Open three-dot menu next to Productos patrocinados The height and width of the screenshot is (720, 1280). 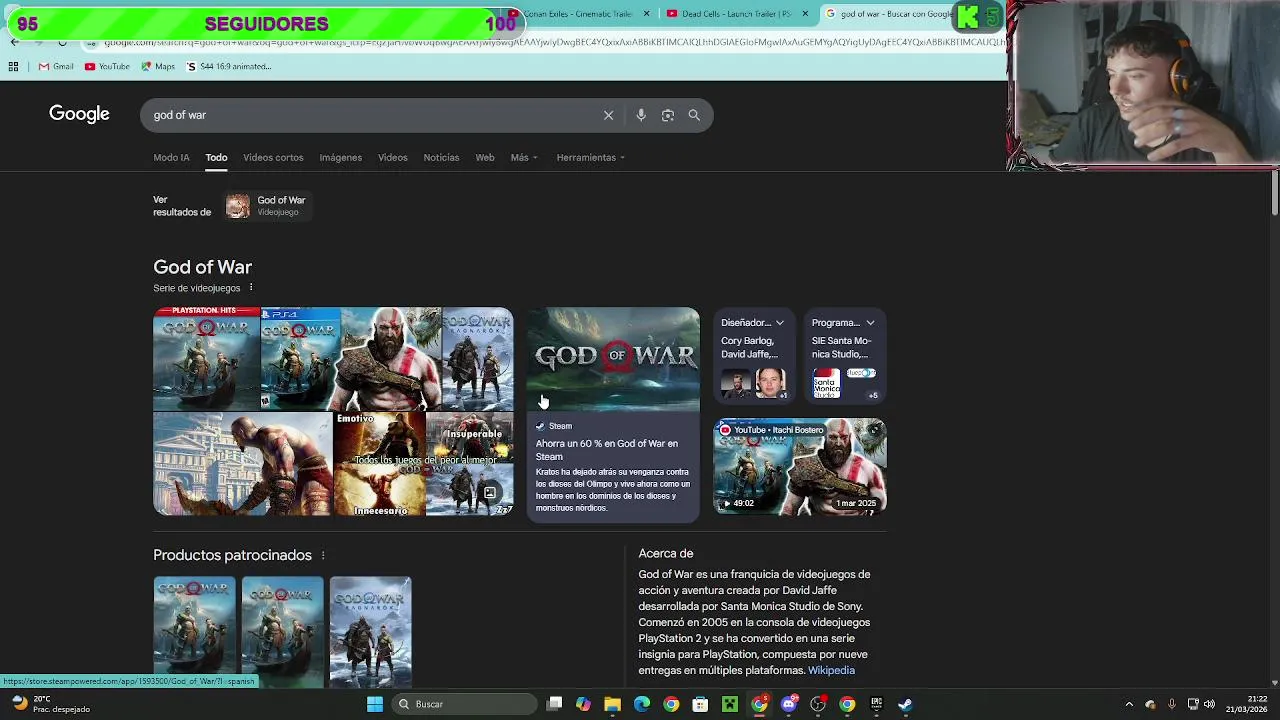pyautogui.click(x=323, y=555)
